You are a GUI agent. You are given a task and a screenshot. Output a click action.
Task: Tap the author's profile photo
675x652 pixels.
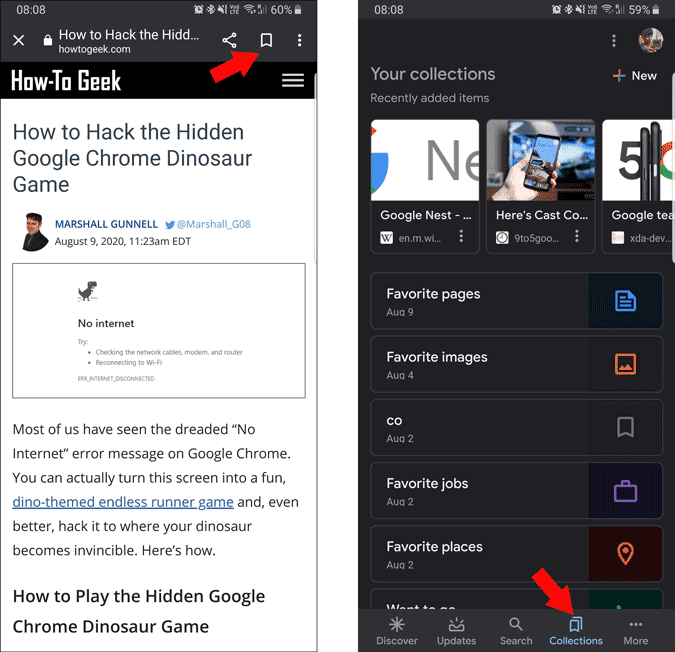(x=34, y=232)
